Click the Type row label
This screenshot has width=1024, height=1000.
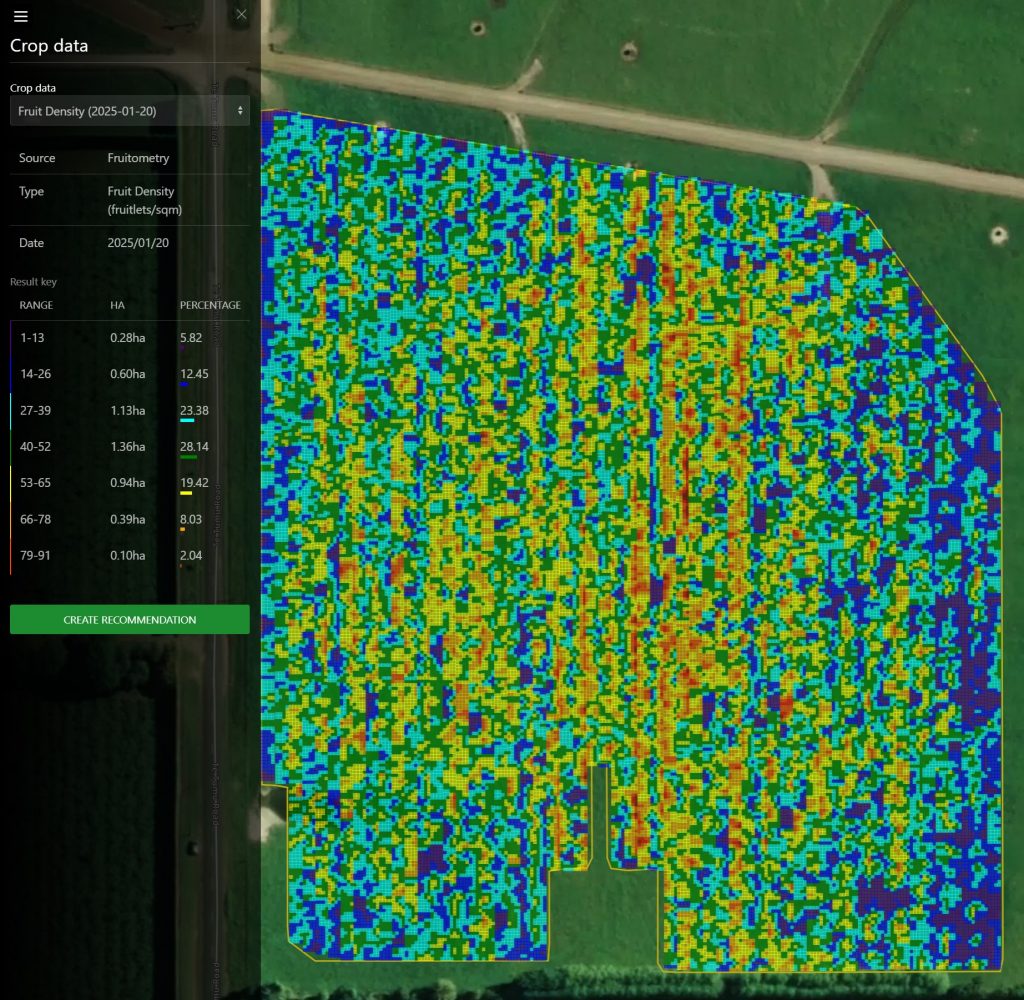[31, 191]
